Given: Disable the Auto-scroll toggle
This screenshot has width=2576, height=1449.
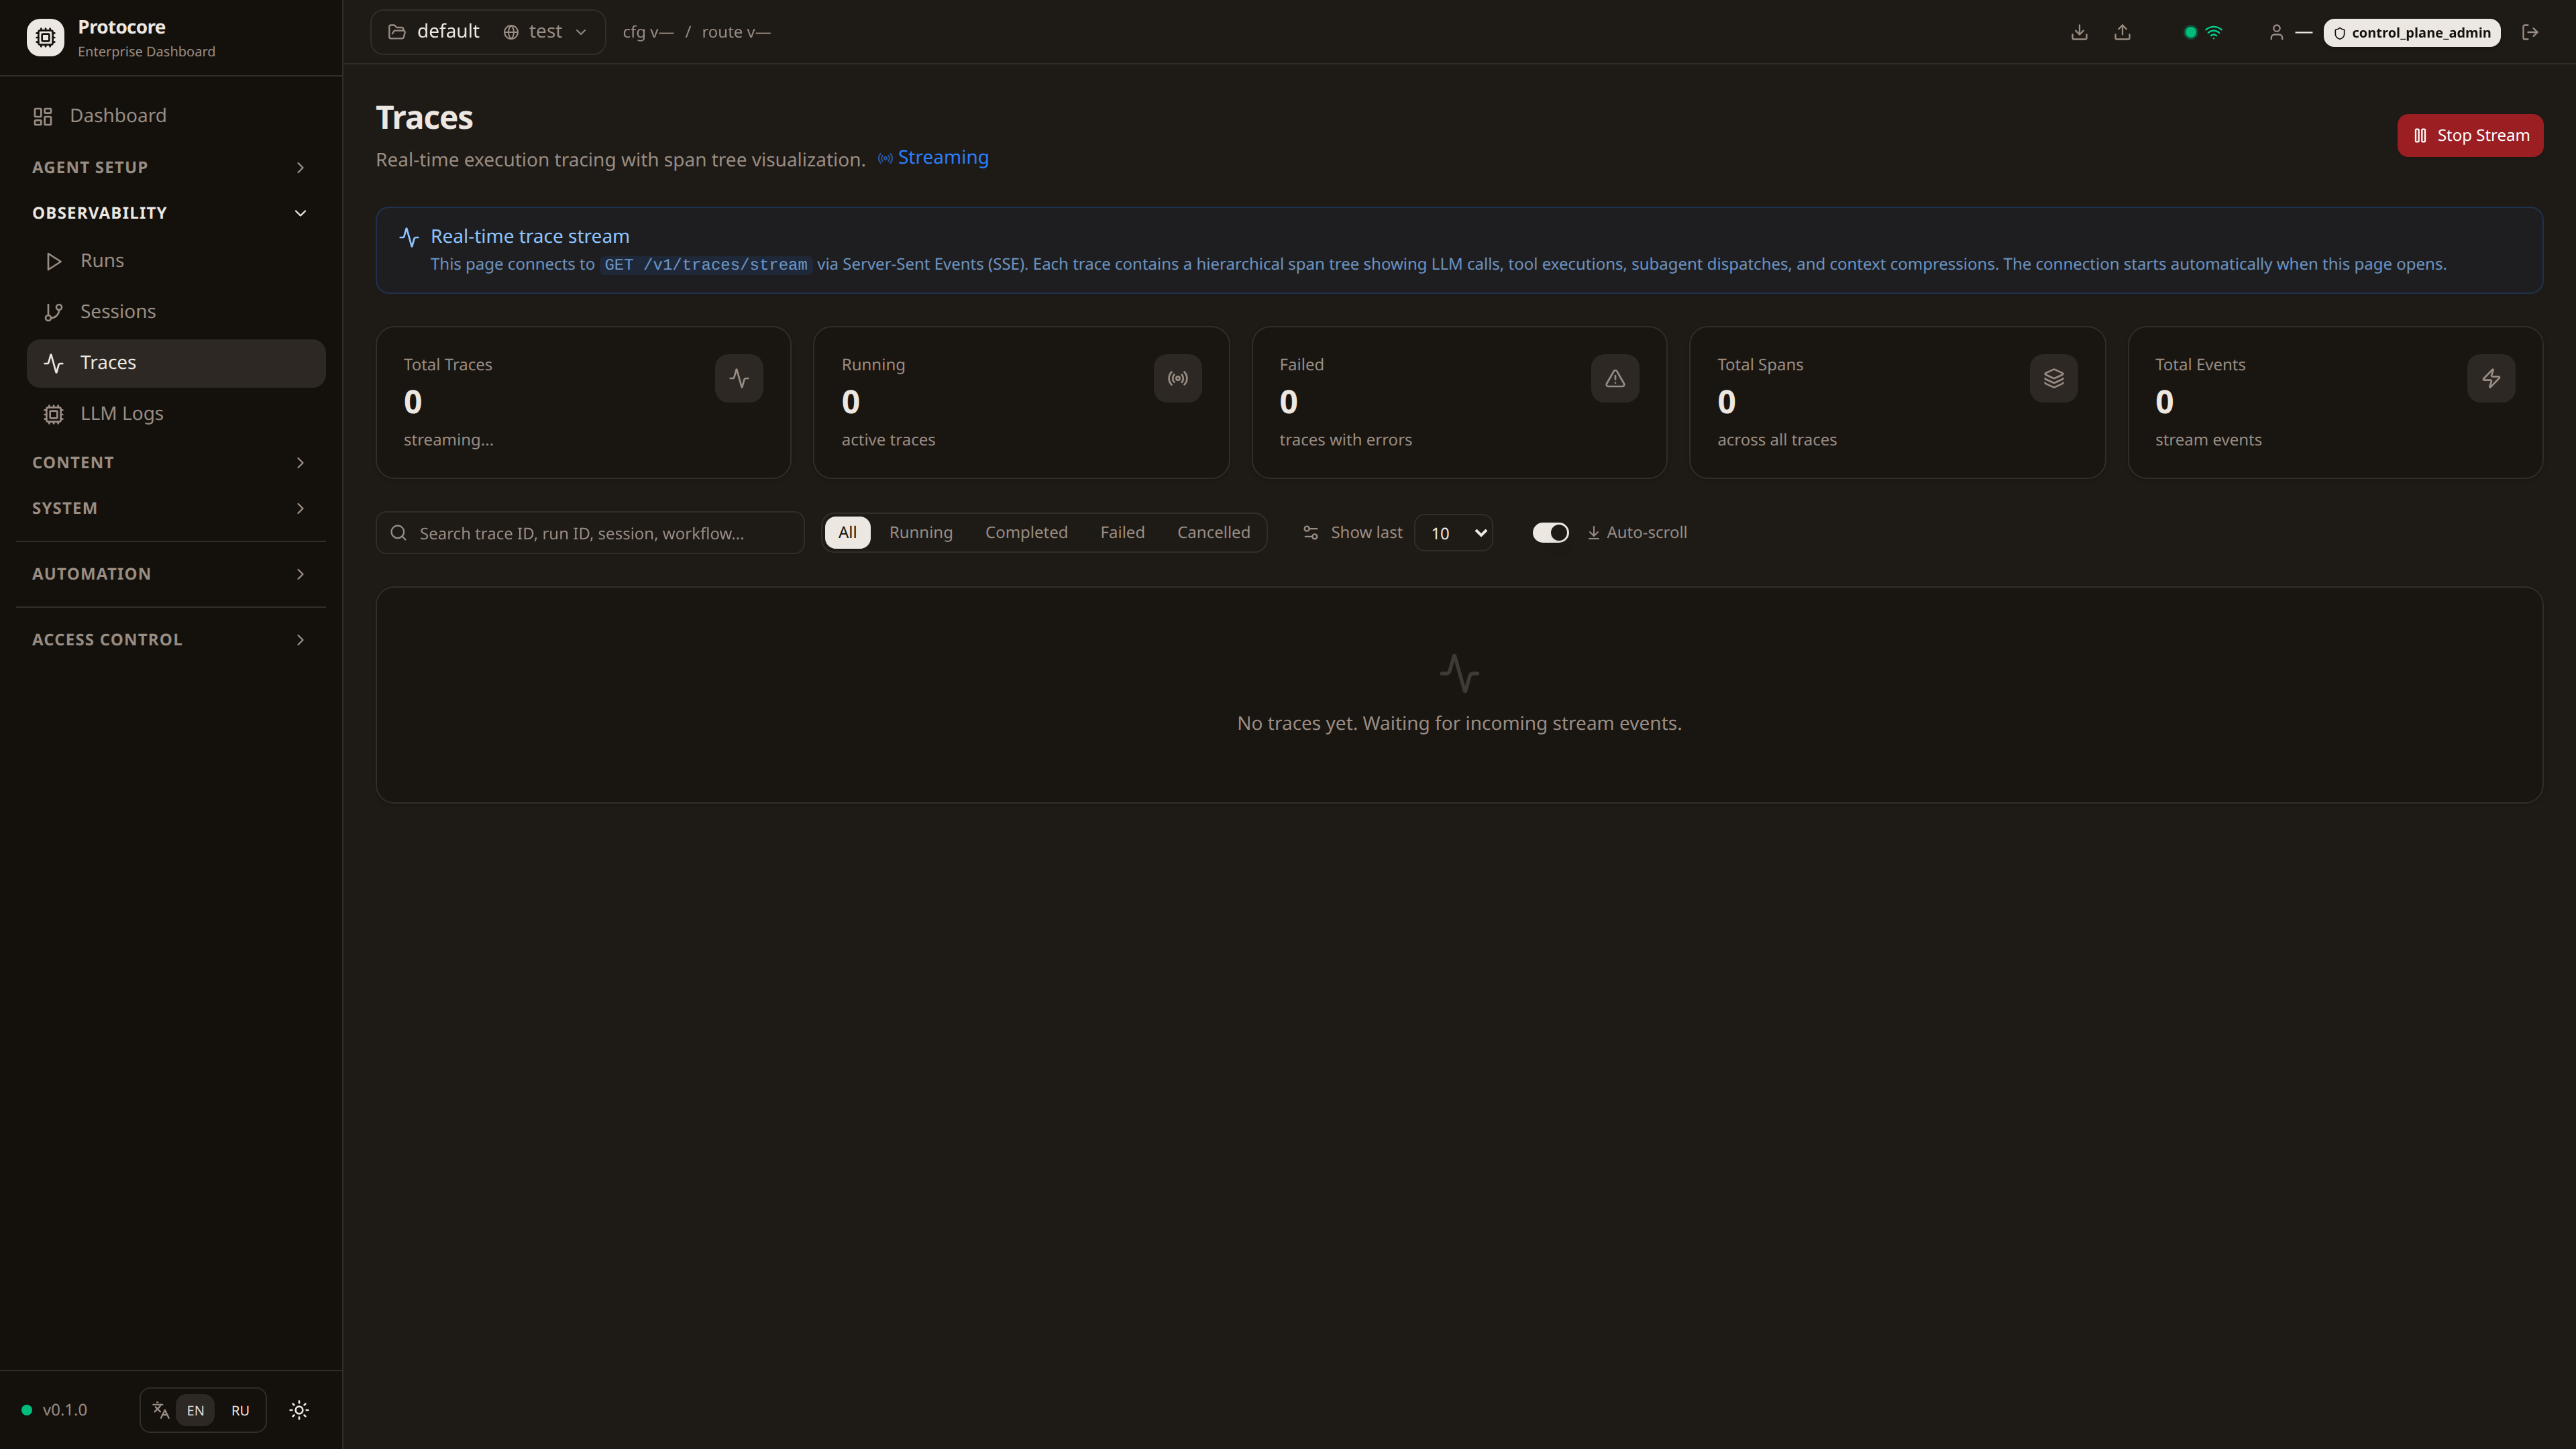Looking at the screenshot, I should pyautogui.click(x=1550, y=532).
